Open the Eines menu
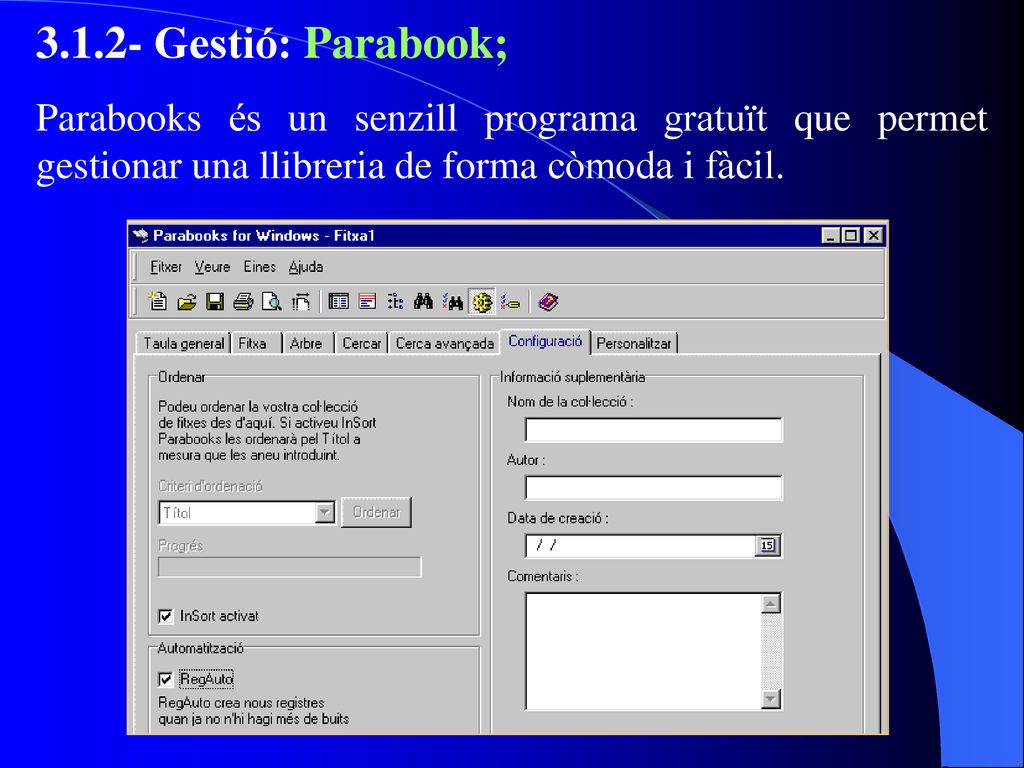 point(259,267)
